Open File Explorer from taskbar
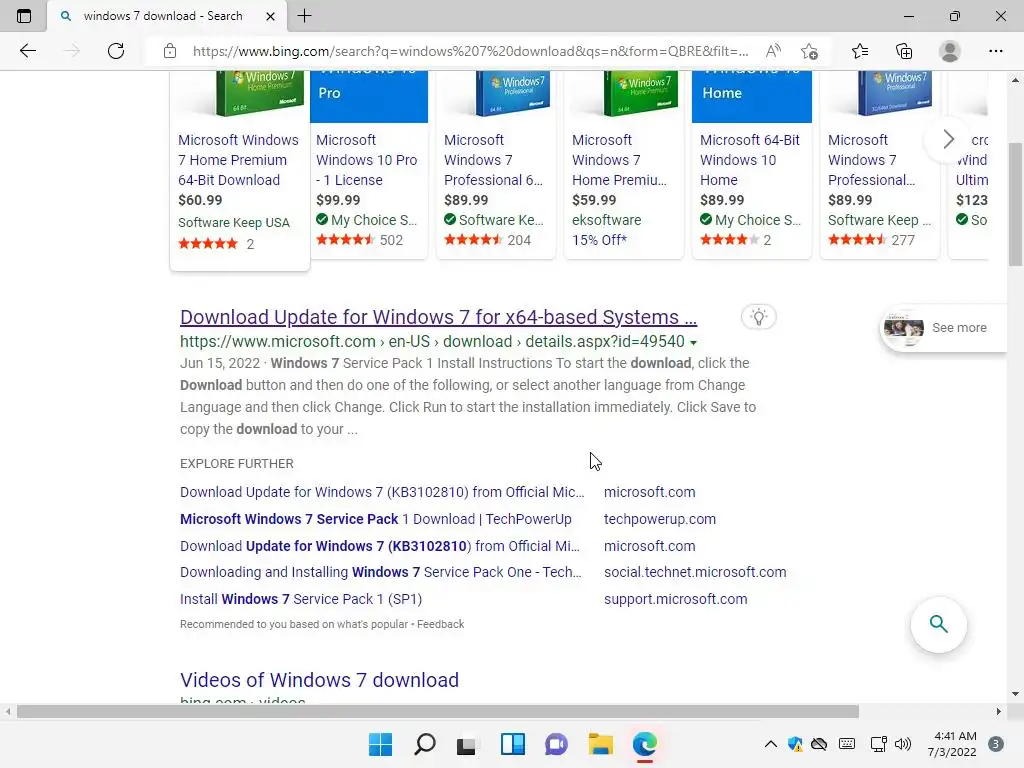The image size is (1024, 768). click(x=601, y=744)
